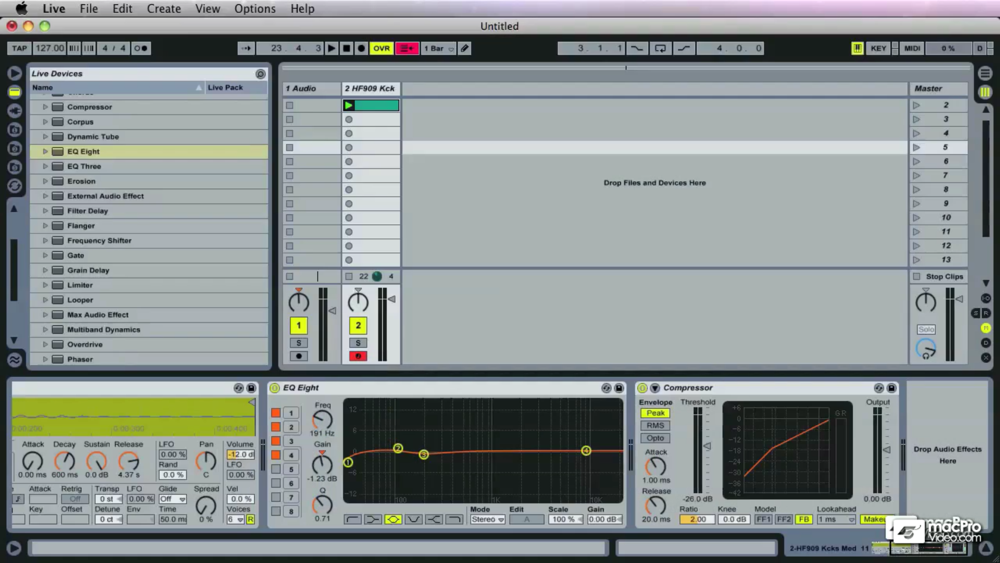Adjust the track 2 volume fader

pos(392,299)
